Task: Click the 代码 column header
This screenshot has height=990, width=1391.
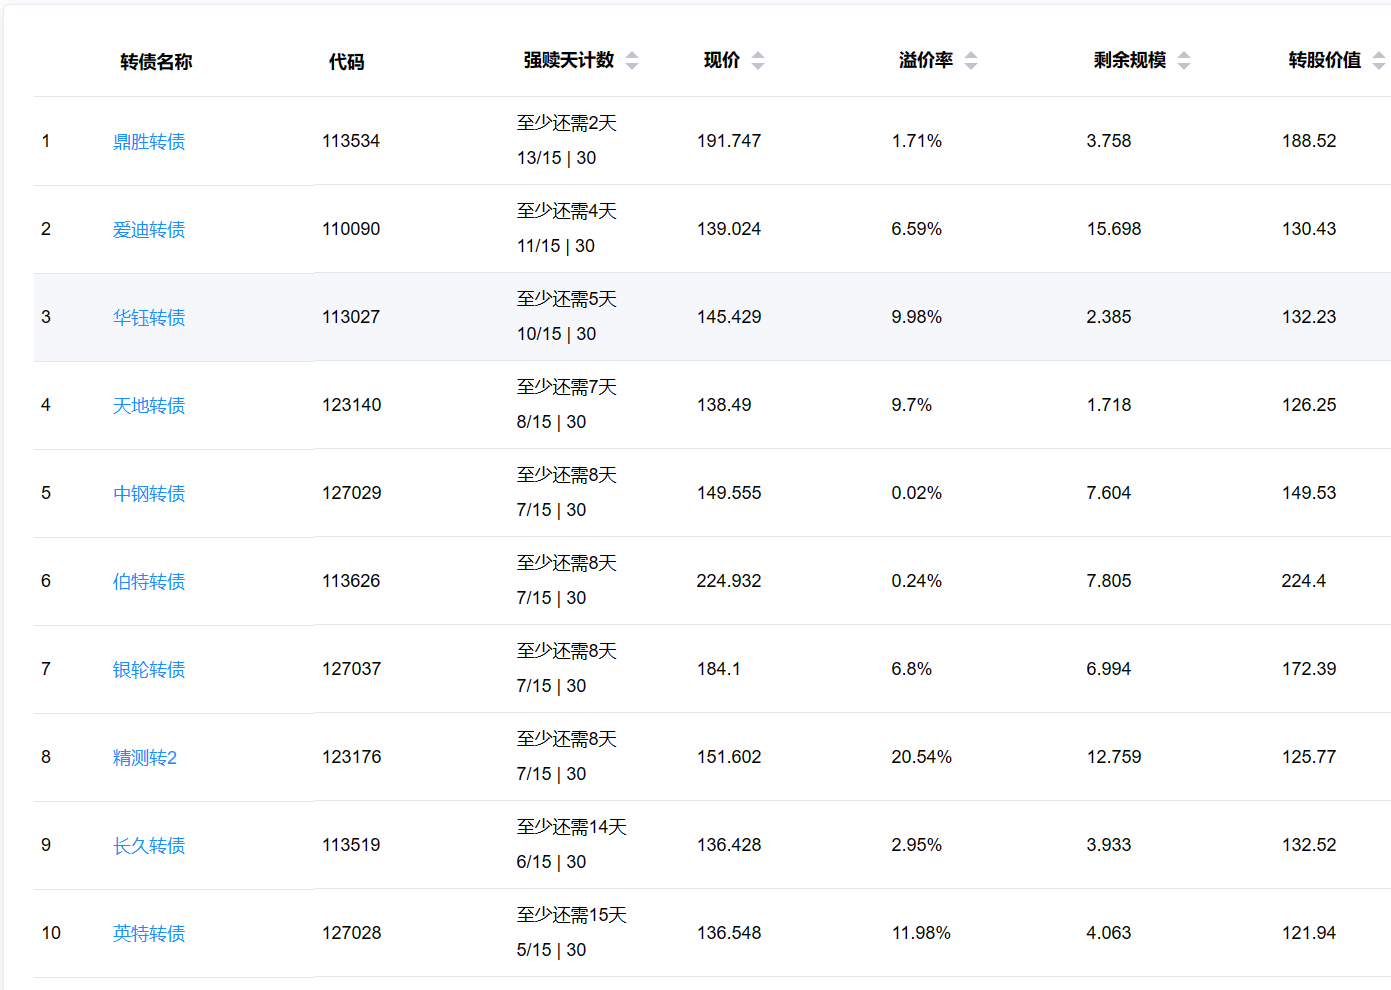Action: (x=346, y=62)
